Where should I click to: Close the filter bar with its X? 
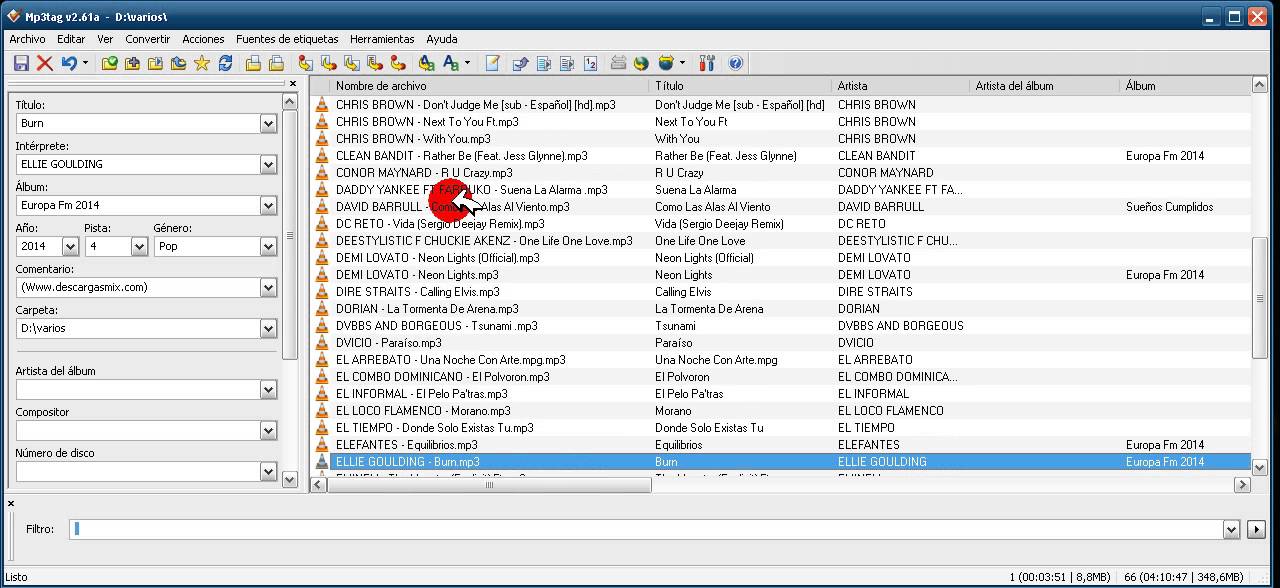point(11,504)
